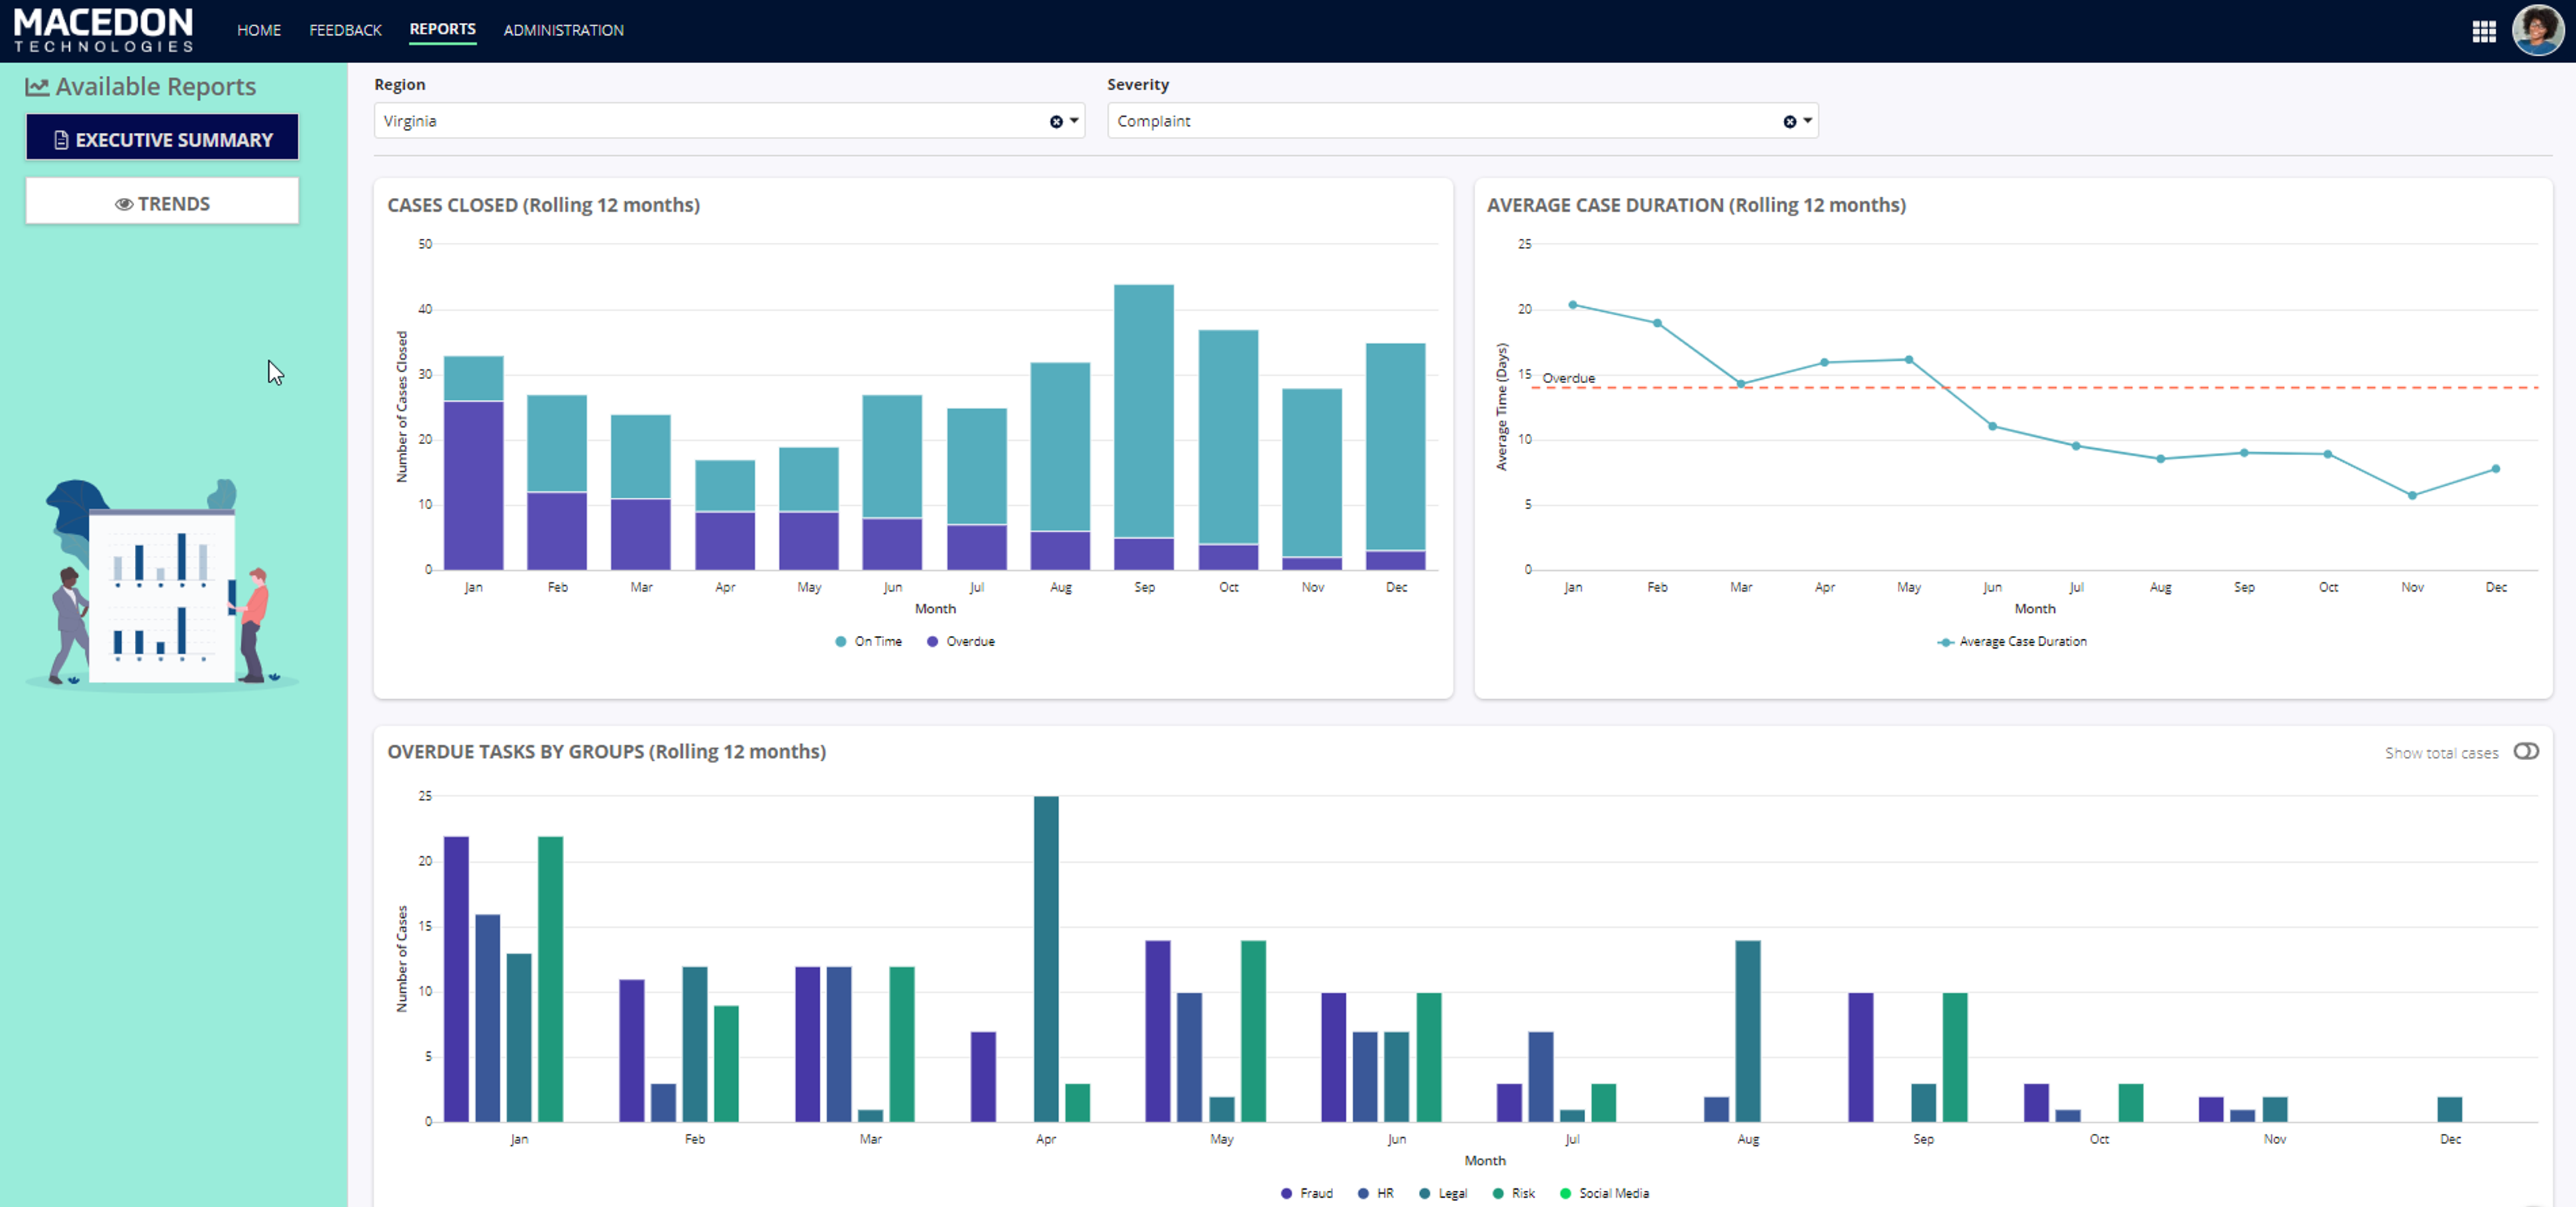Click the Macedon Technologies logo
This screenshot has height=1207, width=2576.
tap(103, 30)
